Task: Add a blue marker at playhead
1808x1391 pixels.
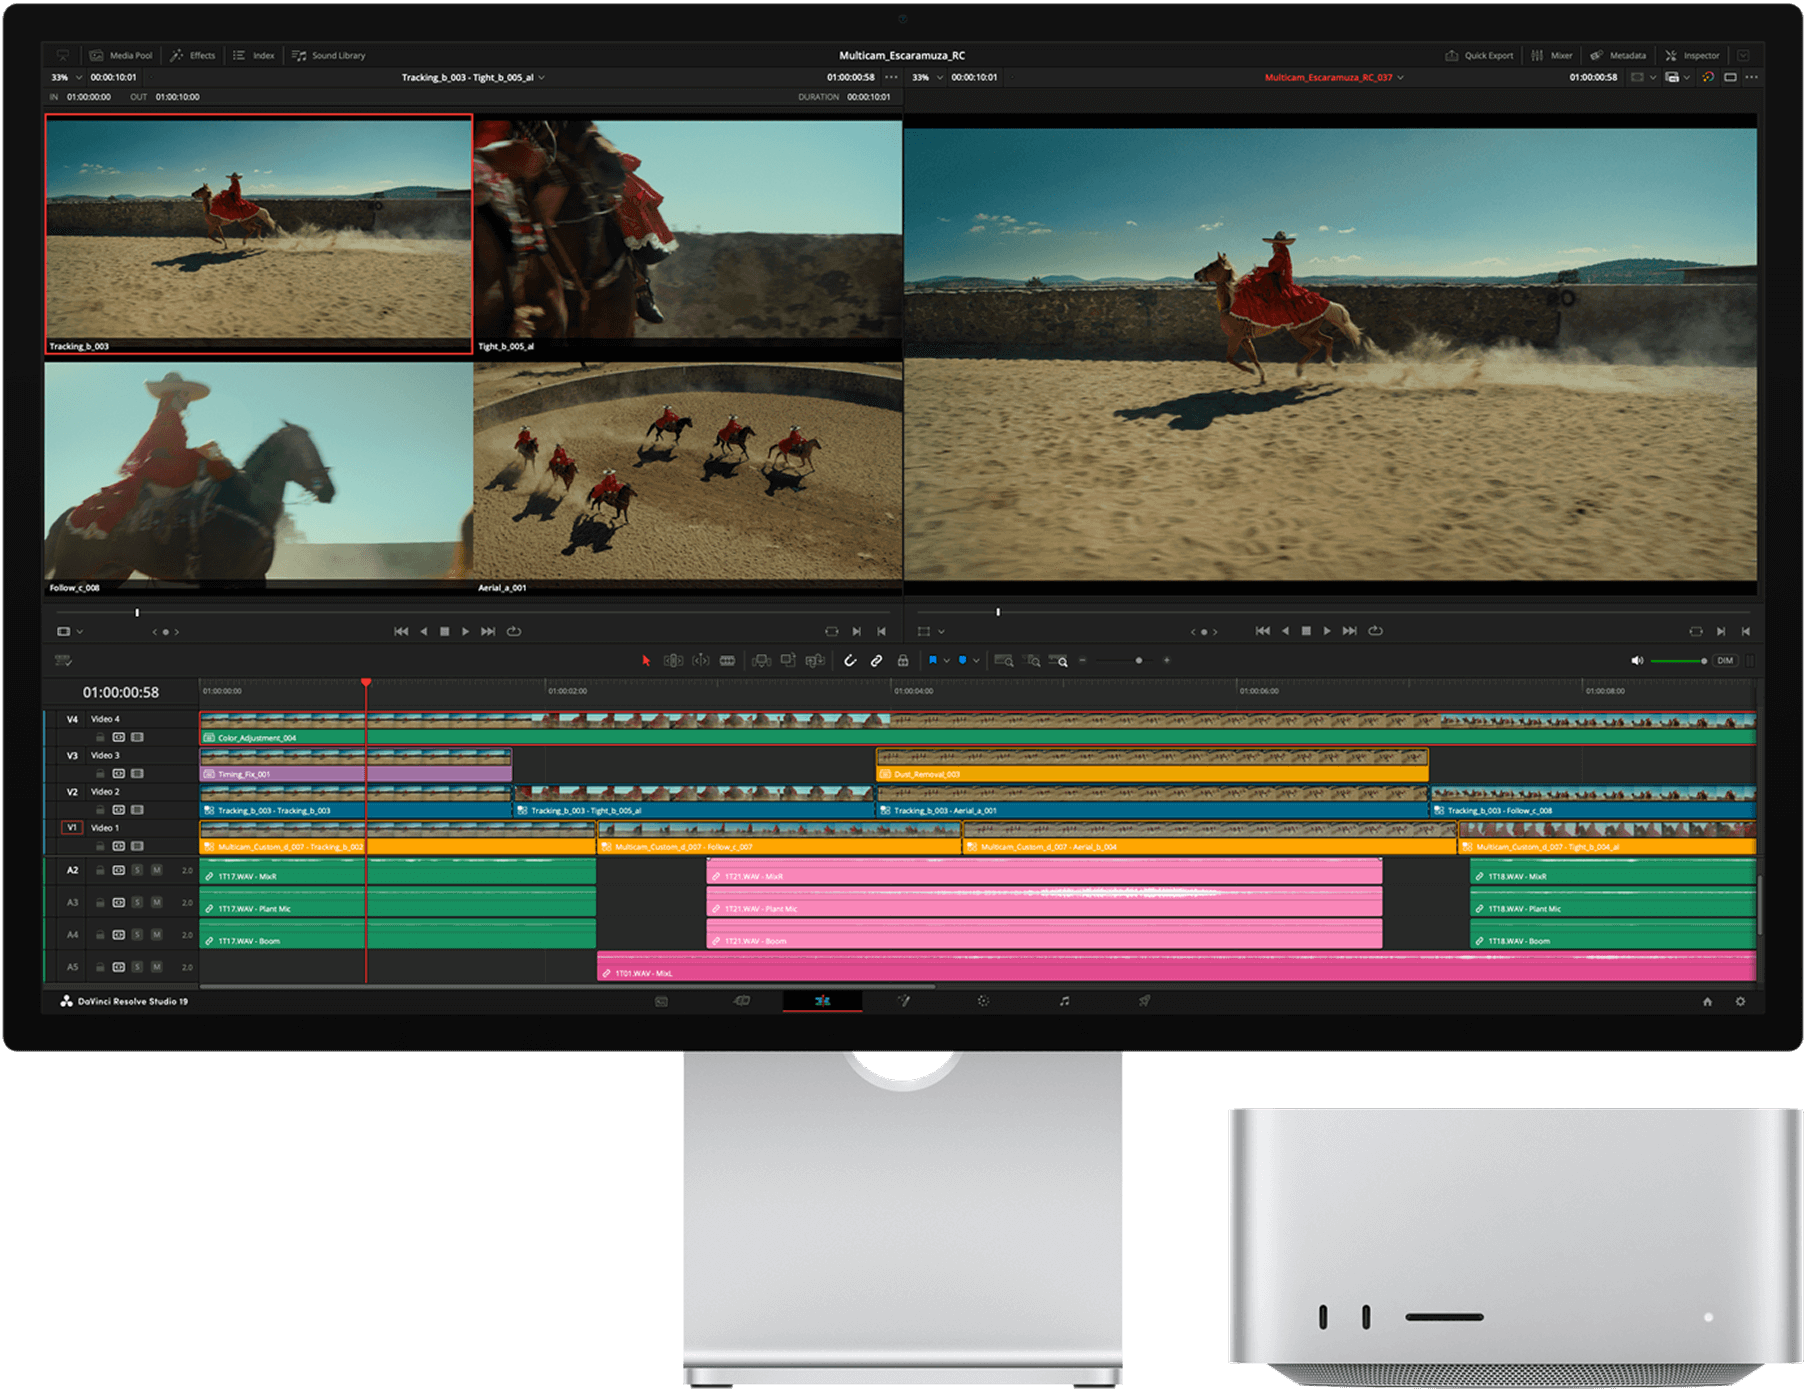Action: pyautogui.click(x=962, y=660)
